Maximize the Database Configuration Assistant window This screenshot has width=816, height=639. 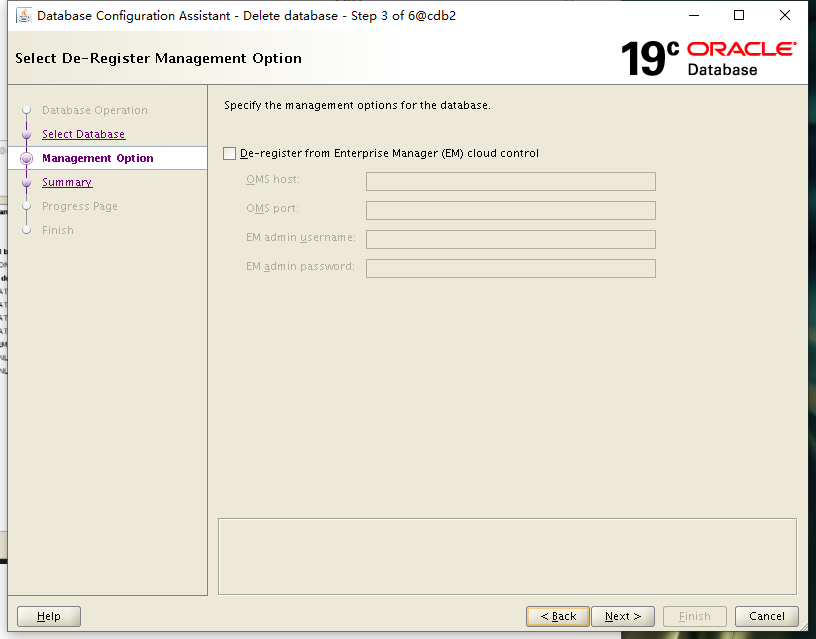coord(739,16)
